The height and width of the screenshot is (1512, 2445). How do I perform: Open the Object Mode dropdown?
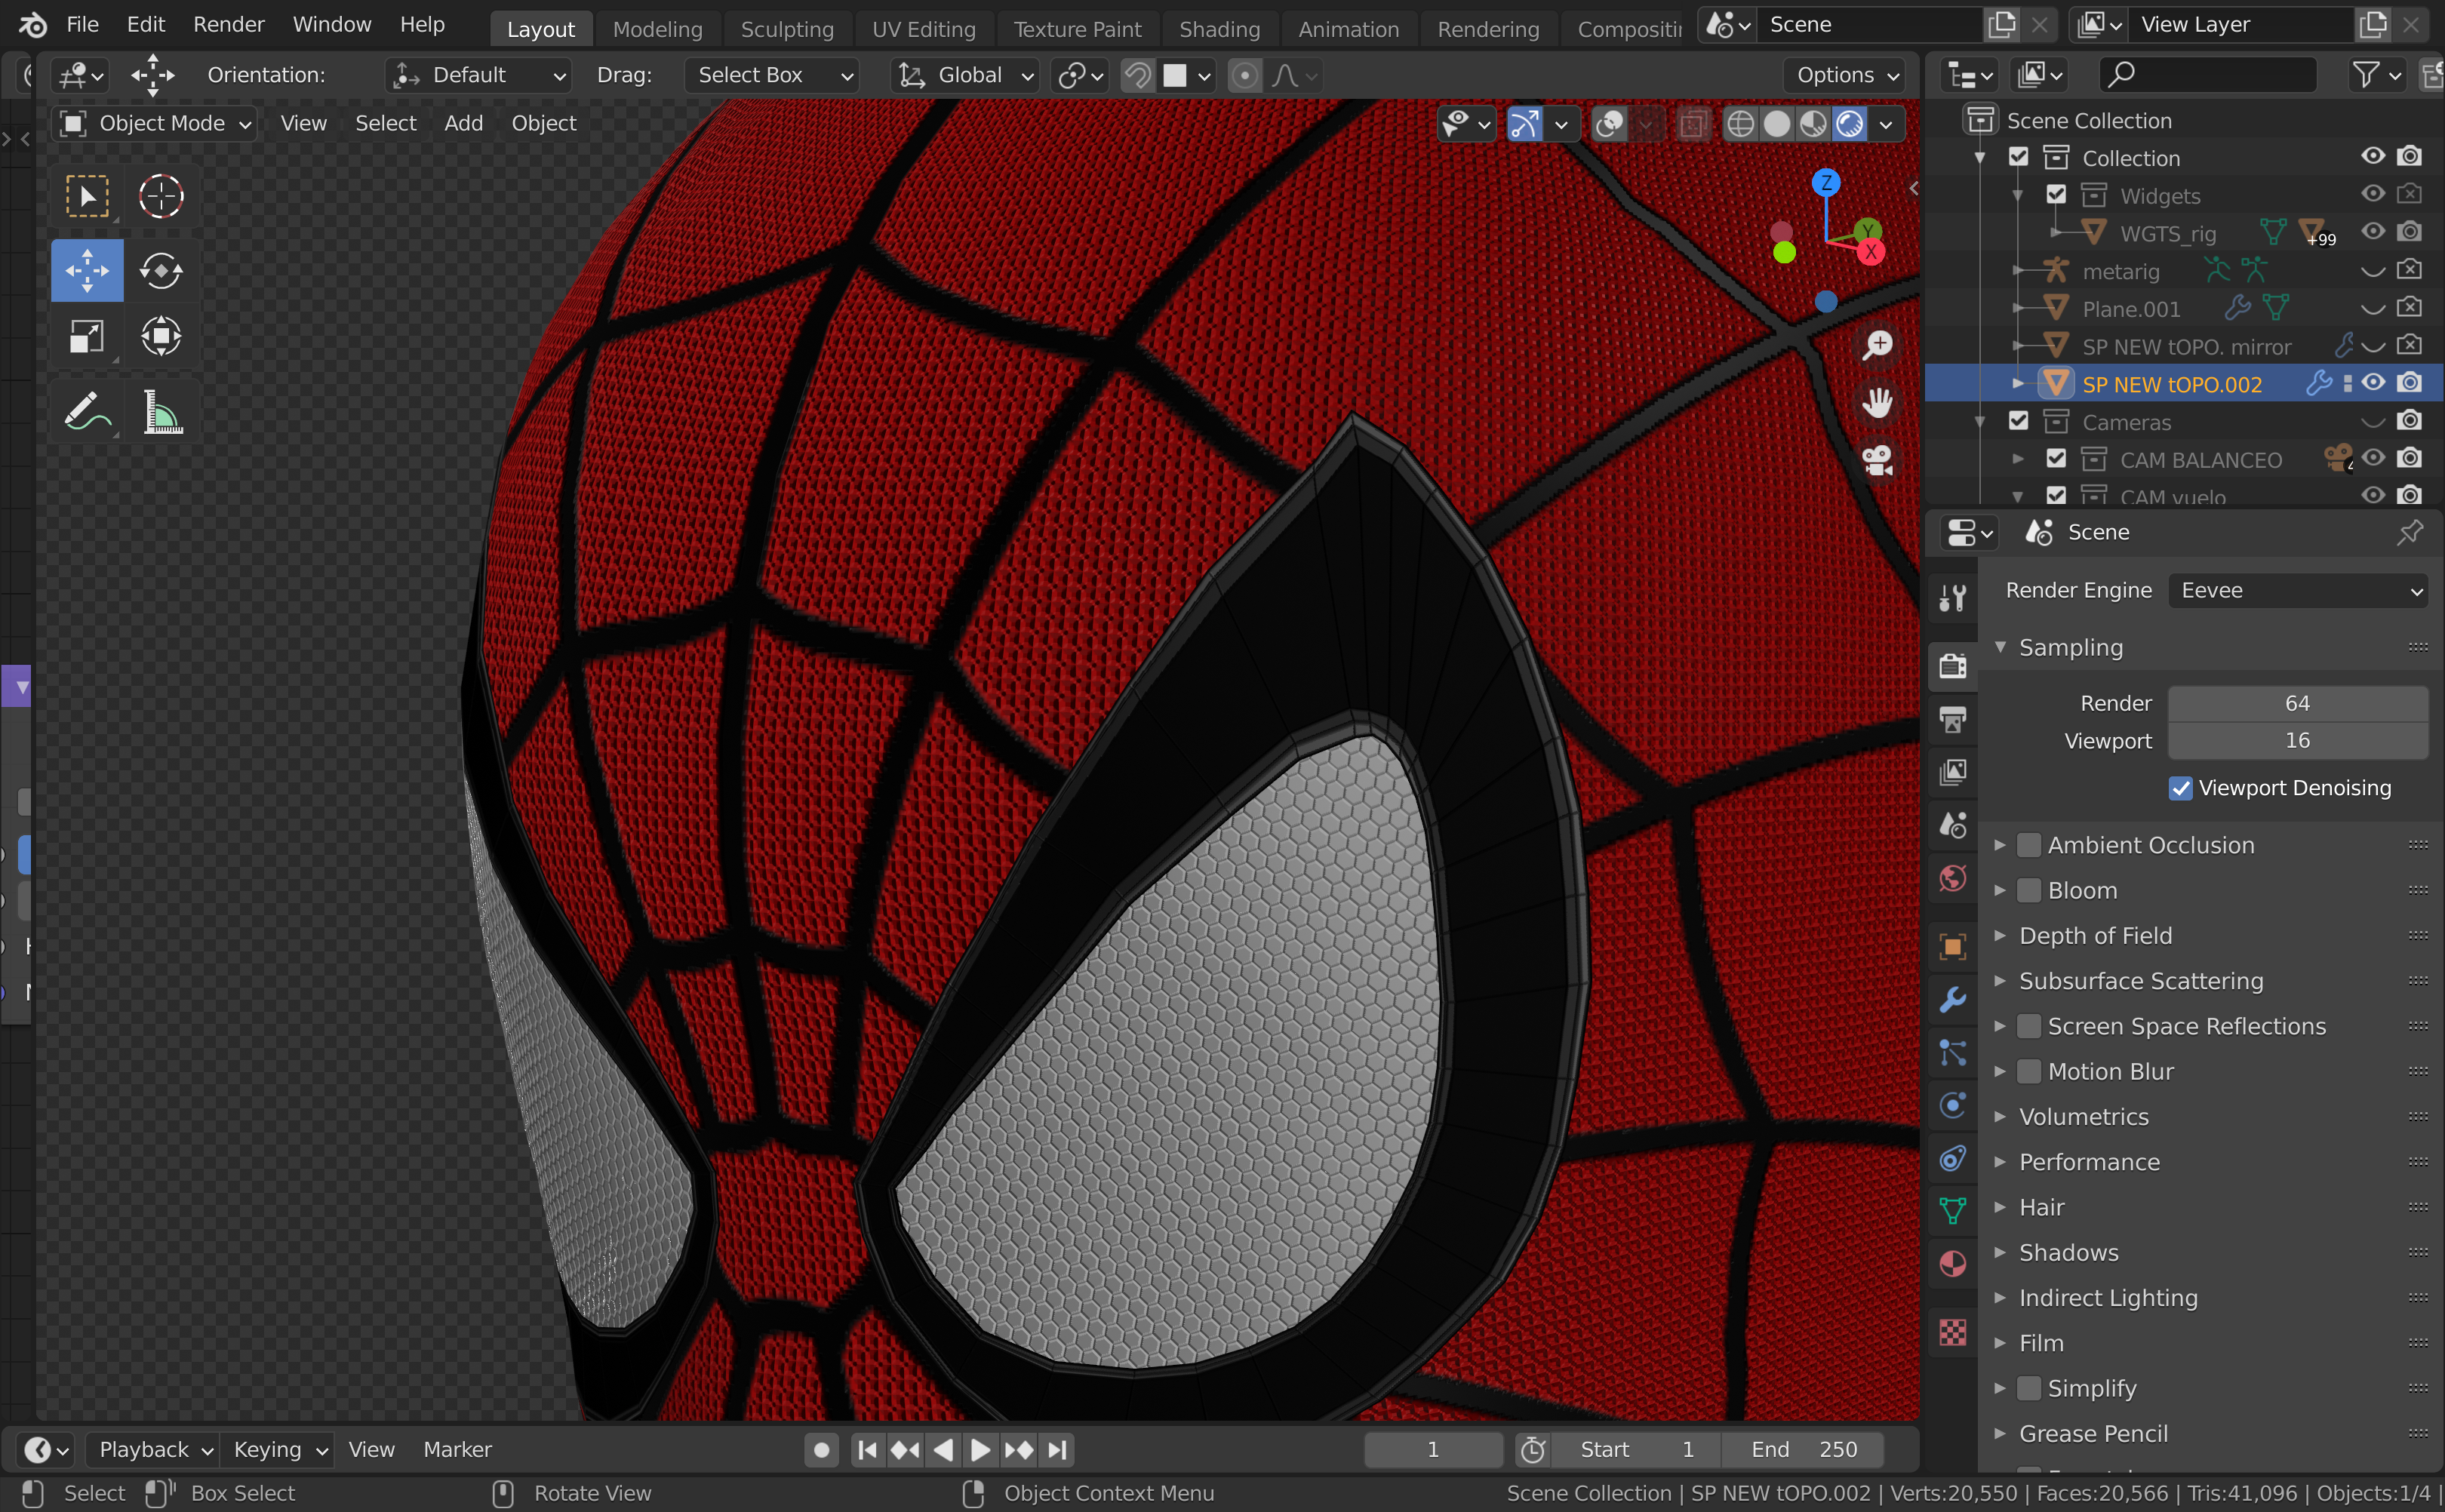coord(156,123)
